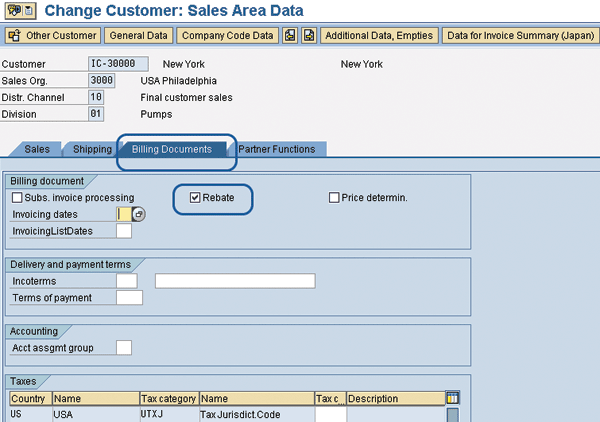Image resolution: width=600 pixels, height=422 pixels.
Task: Click the Incoterms description field
Action: pyautogui.click(x=235, y=281)
